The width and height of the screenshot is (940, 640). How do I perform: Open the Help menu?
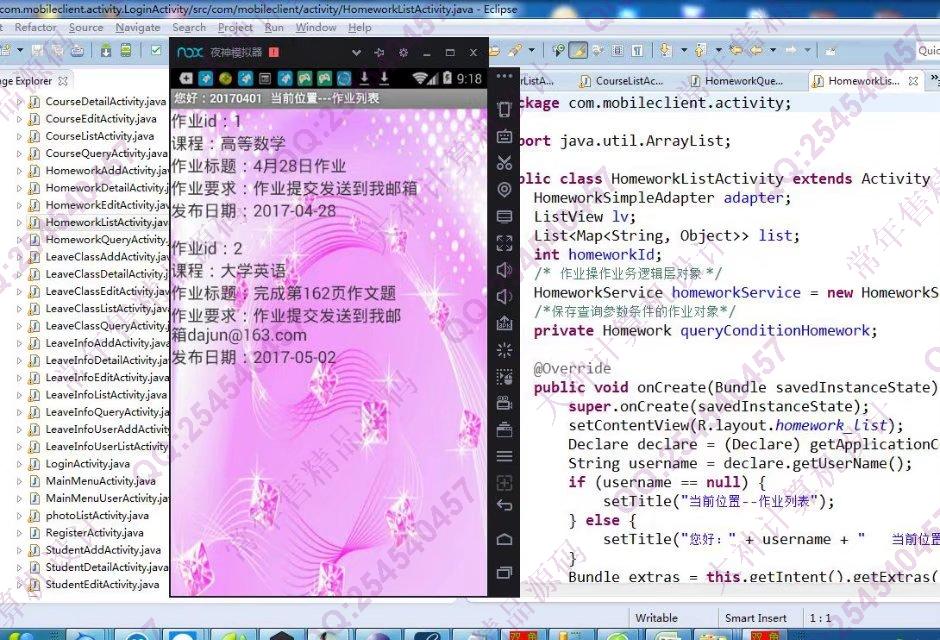click(360, 28)
